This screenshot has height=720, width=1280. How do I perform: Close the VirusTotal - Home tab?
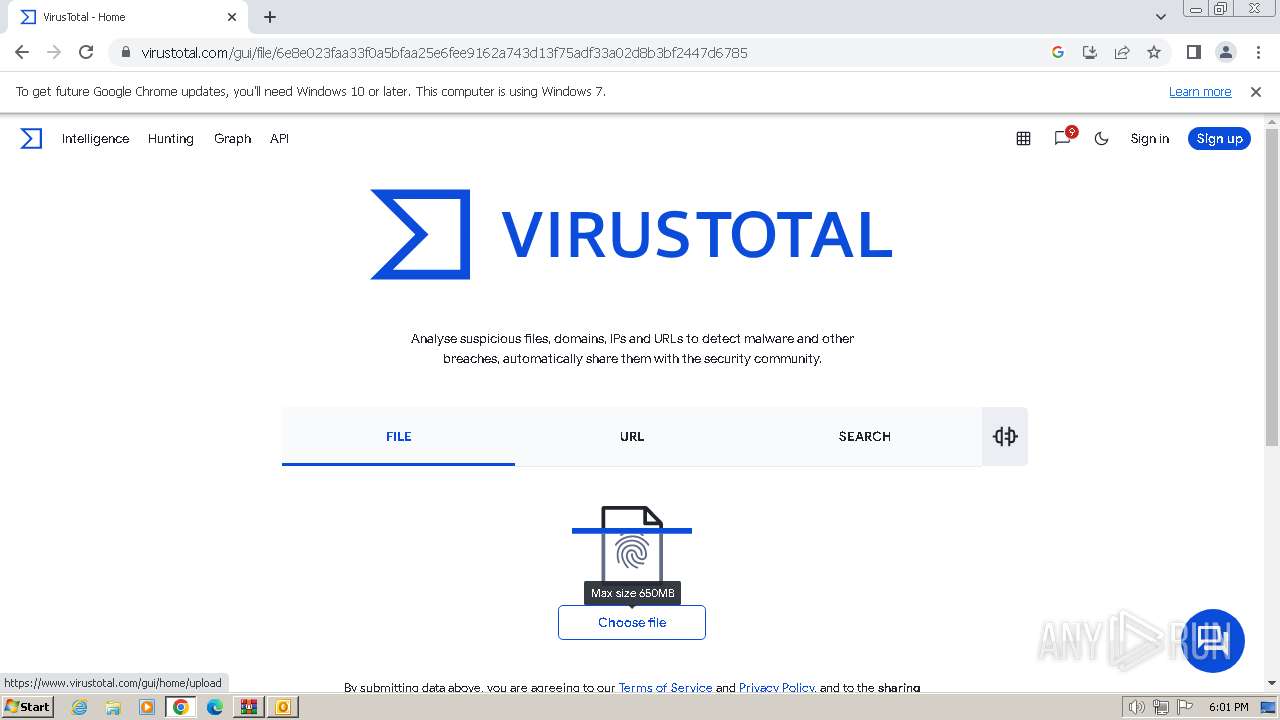coord(232,17)
